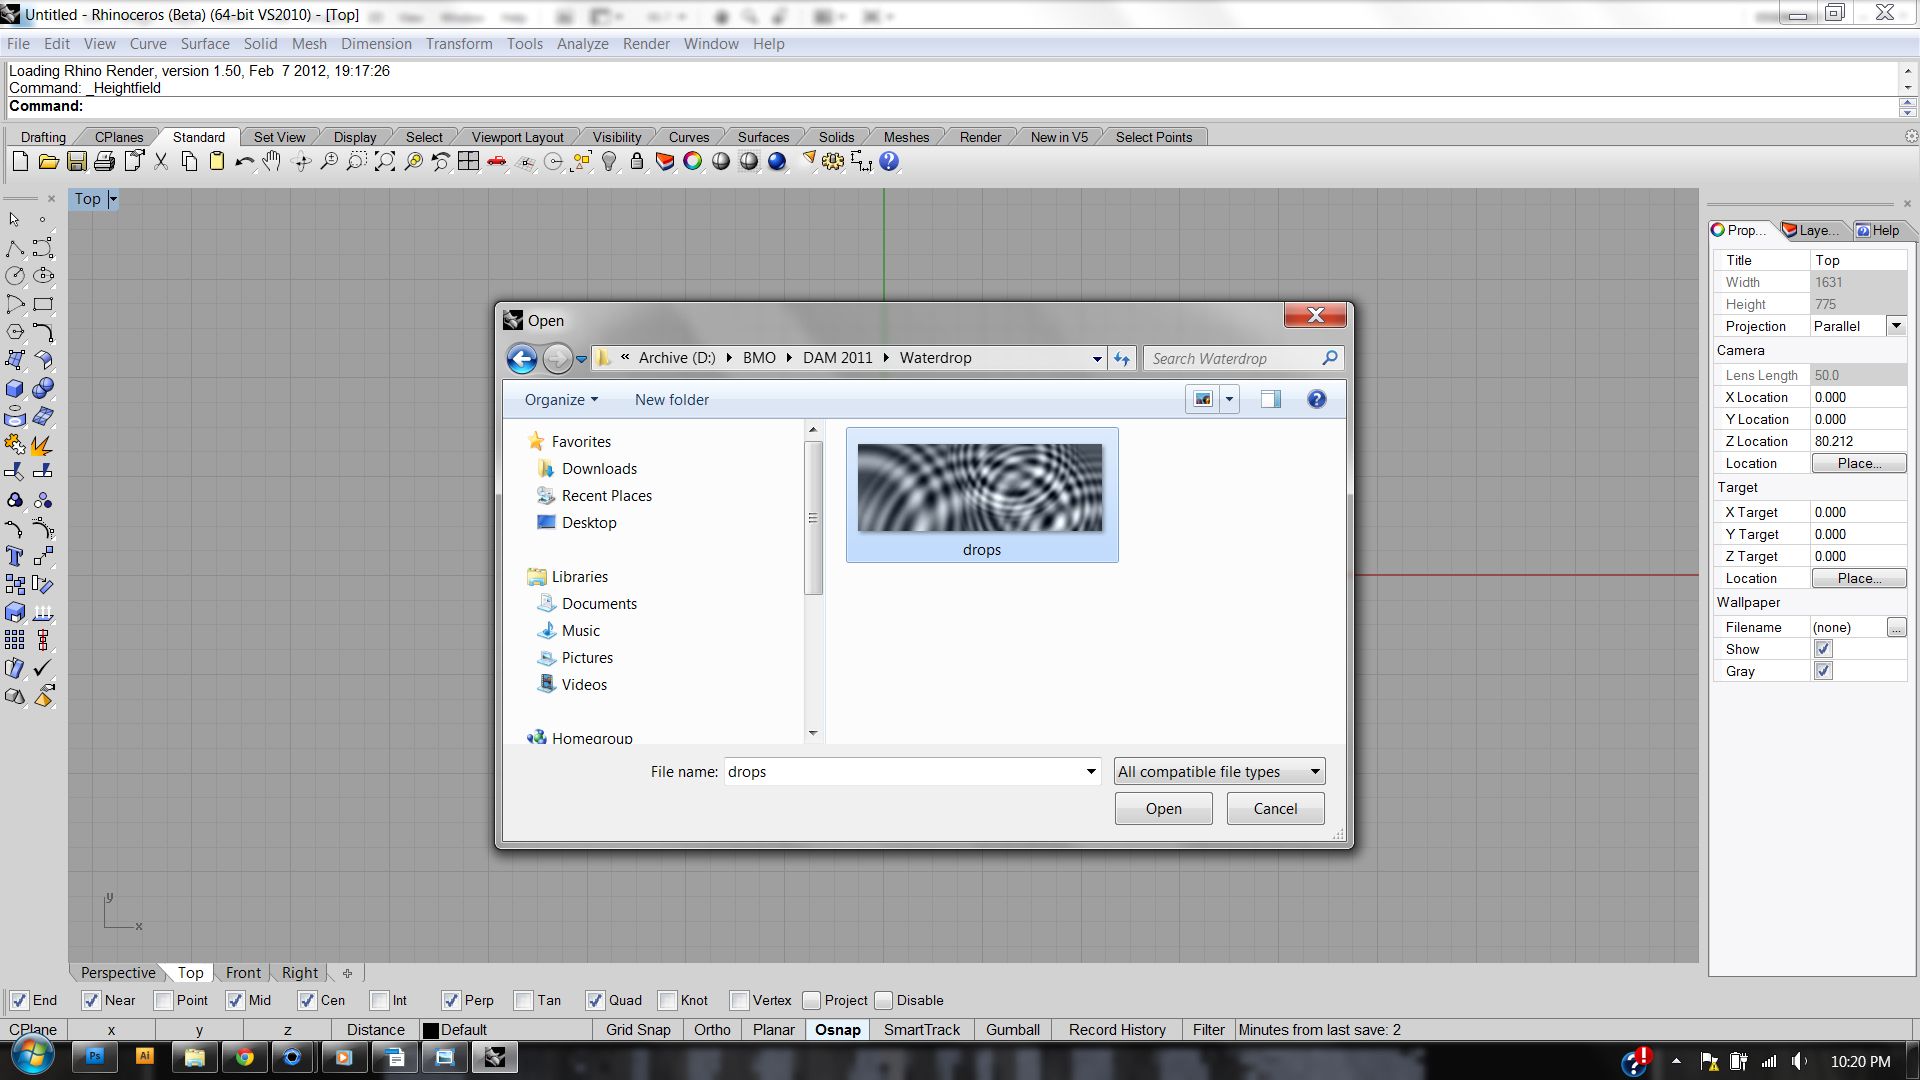Click New folder in dialog
This screenshot has width=1920, height=1080.
click(671, 399)
